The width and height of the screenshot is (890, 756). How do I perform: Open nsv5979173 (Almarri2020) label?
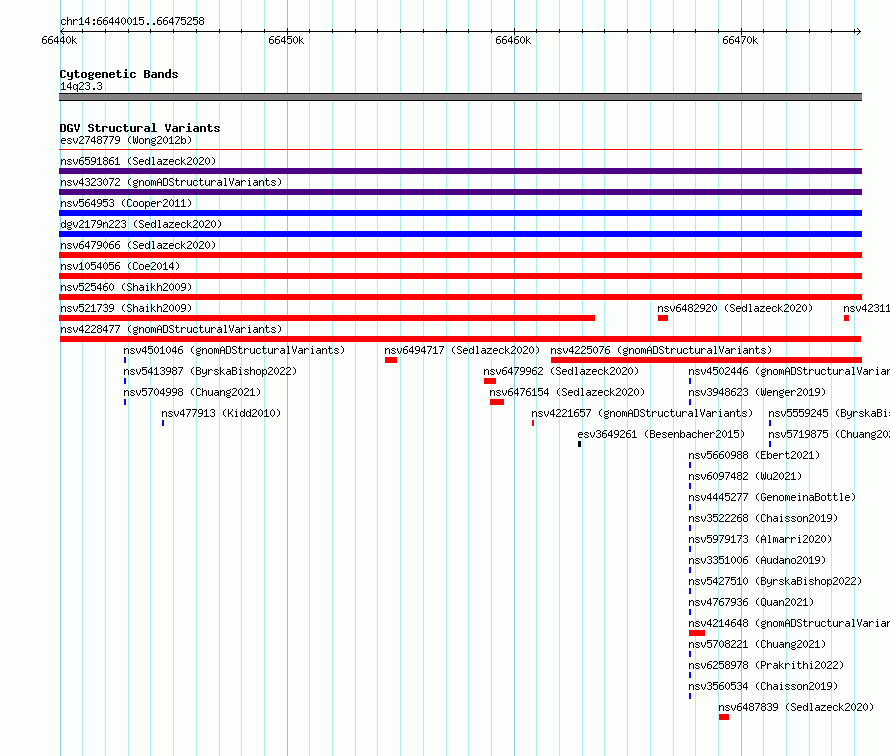[760, 539]
